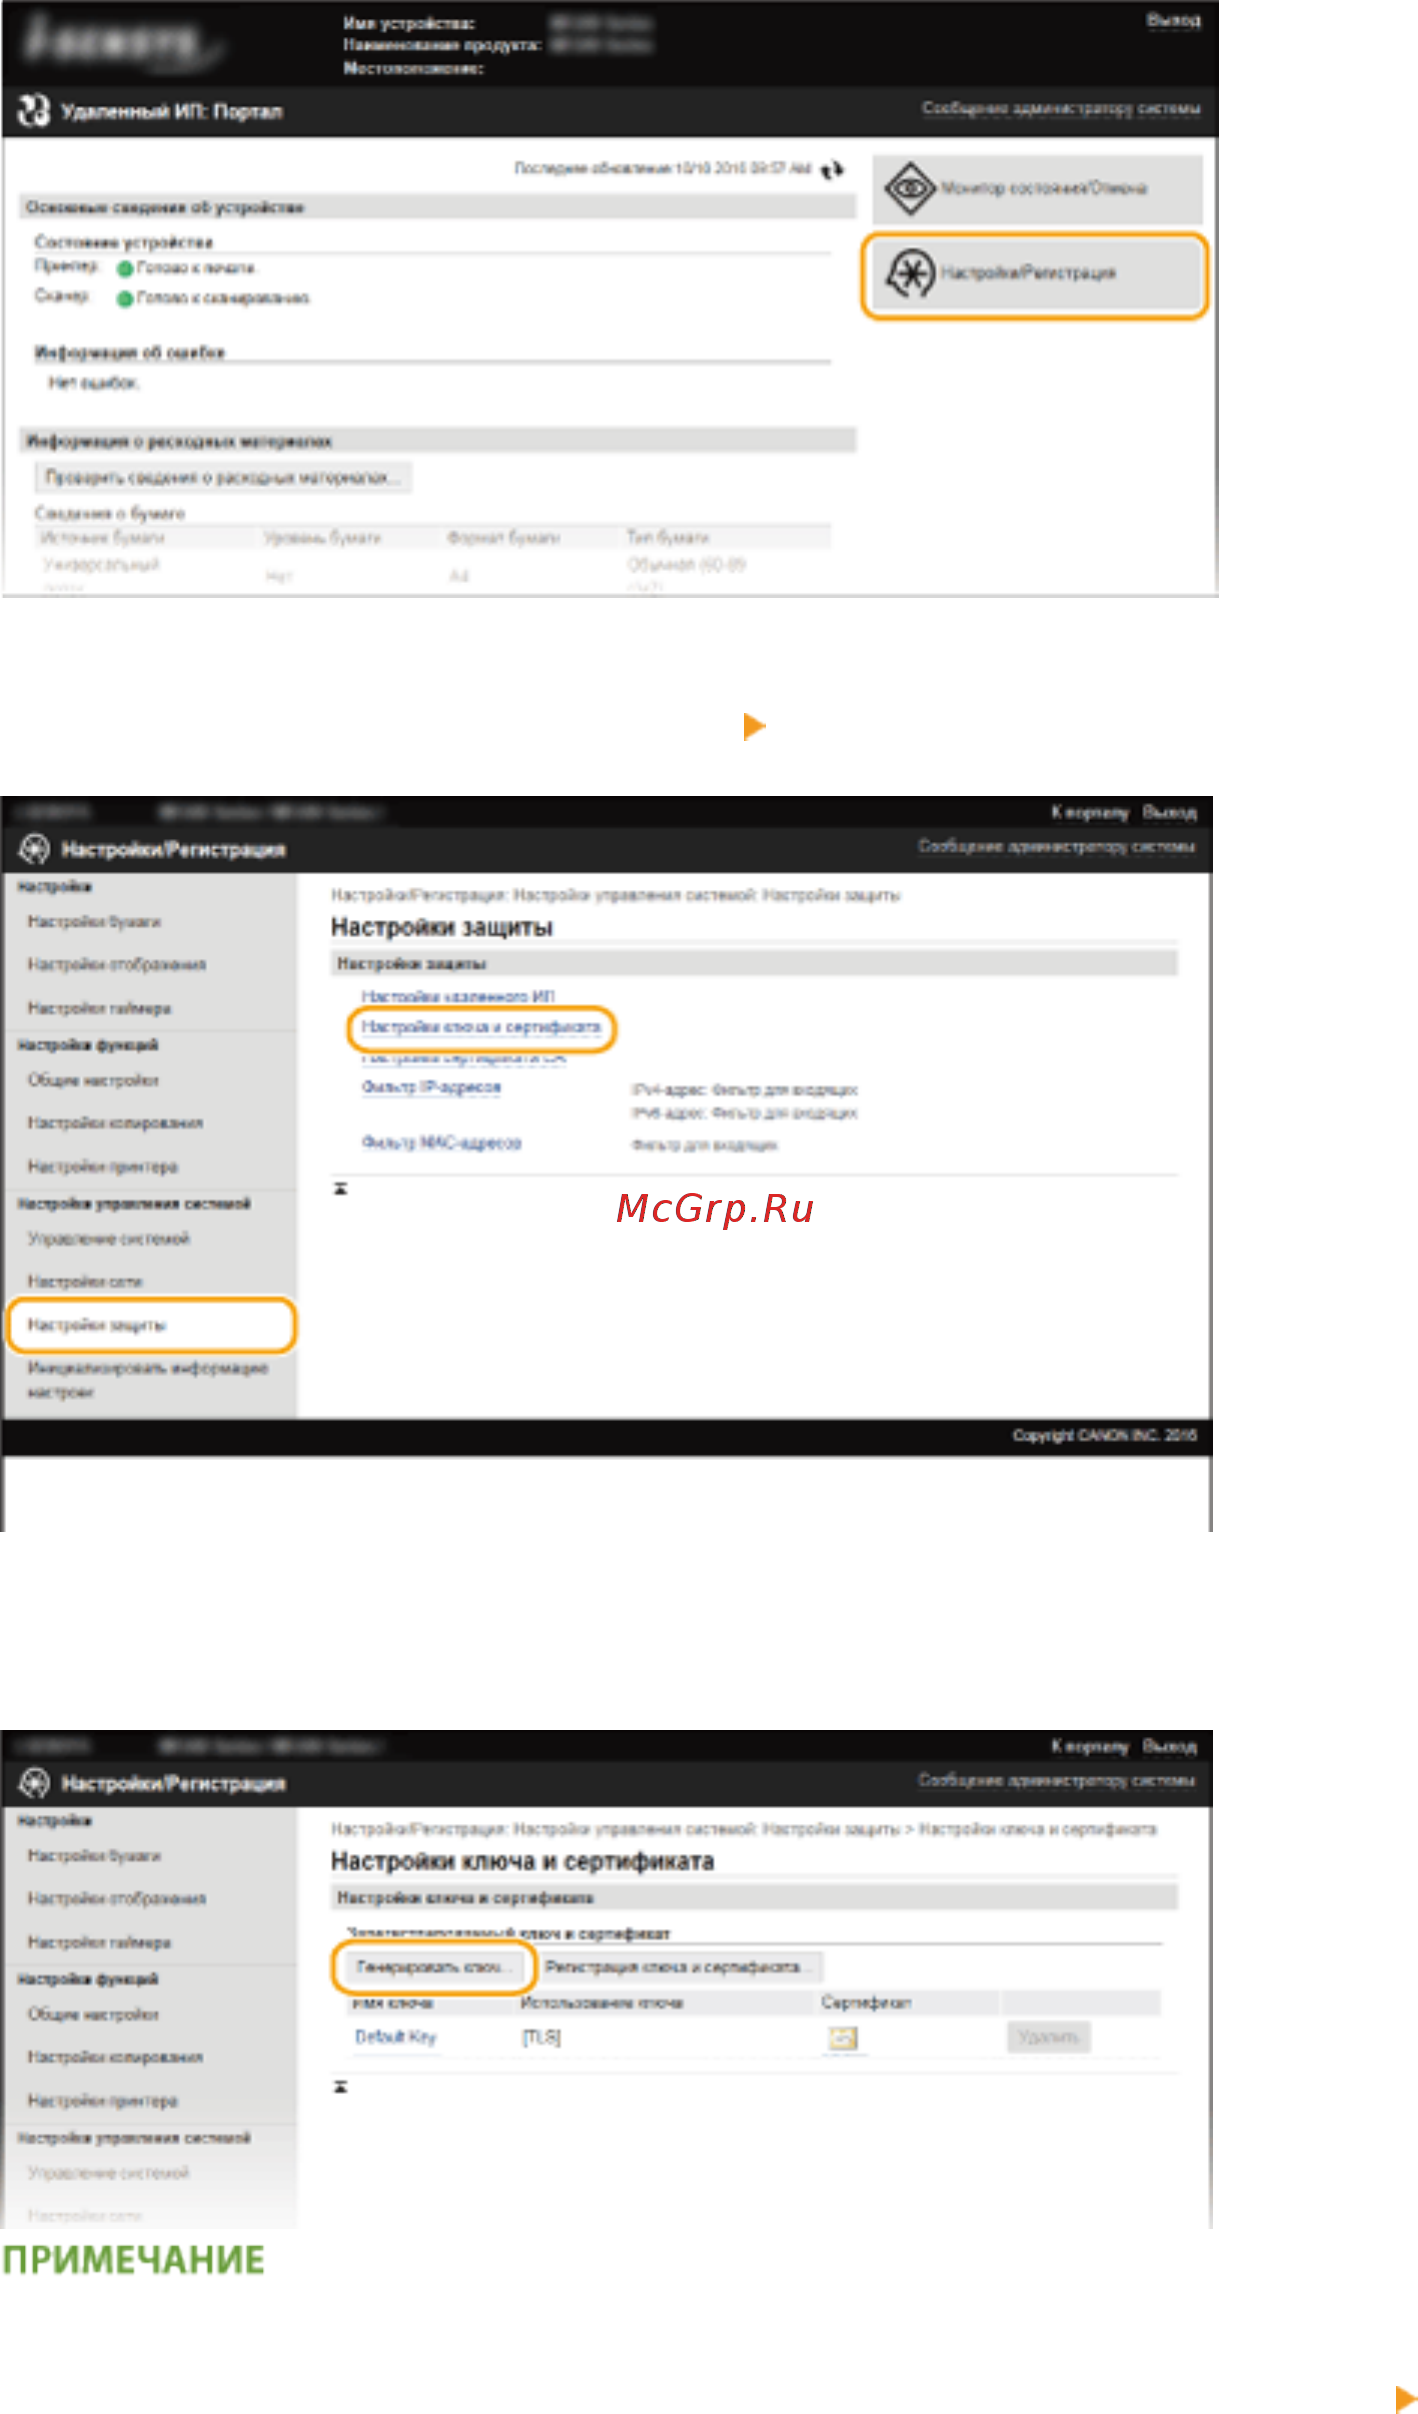Image resolution: width=1418 pixels, height=2414 pixels.
Task: Click Использование ключа column header
Action: 602,2002
